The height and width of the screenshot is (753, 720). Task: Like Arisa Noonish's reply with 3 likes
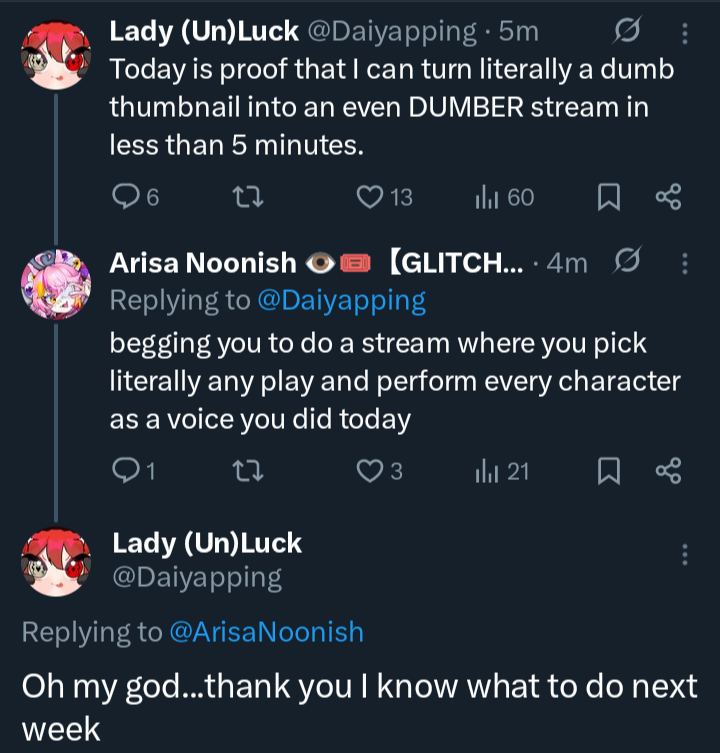[370, 470]
